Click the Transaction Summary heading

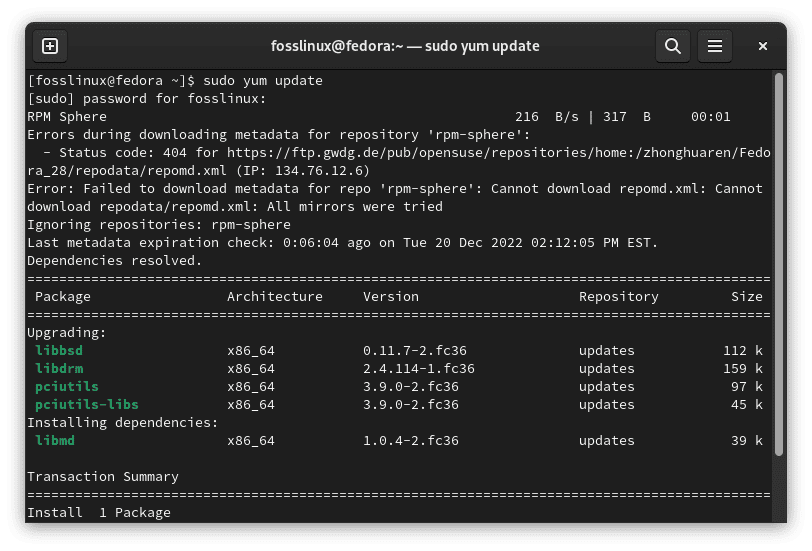pyautogui.click(x=103, y=477)
